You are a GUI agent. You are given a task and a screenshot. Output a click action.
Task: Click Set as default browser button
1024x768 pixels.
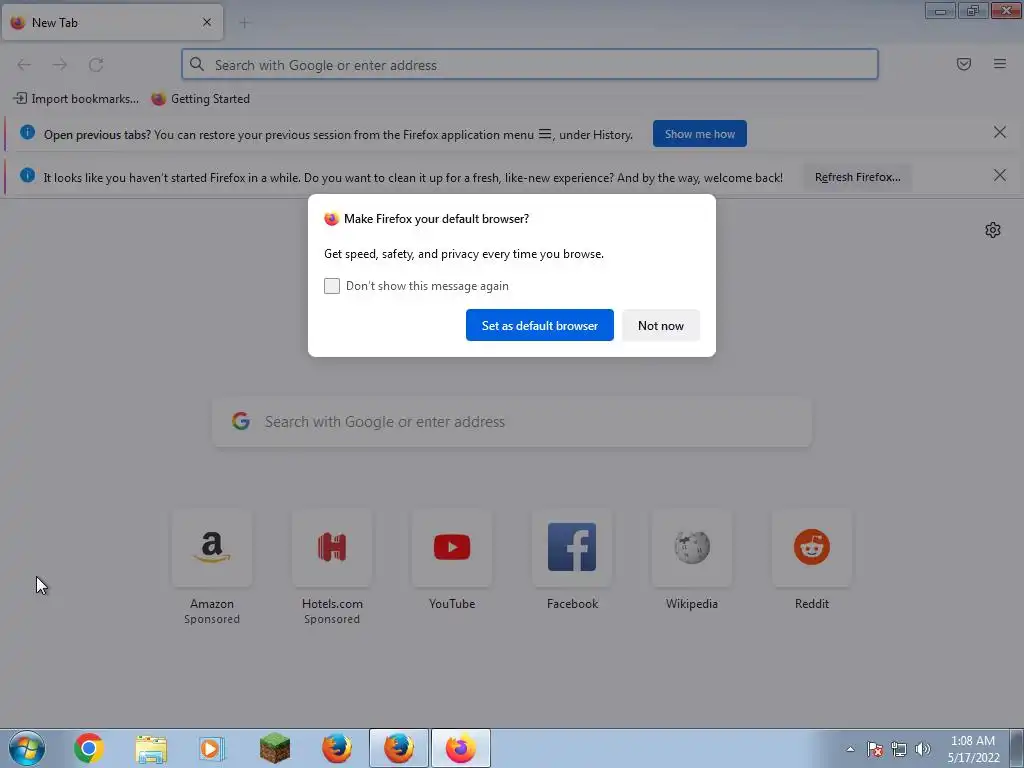539,325
